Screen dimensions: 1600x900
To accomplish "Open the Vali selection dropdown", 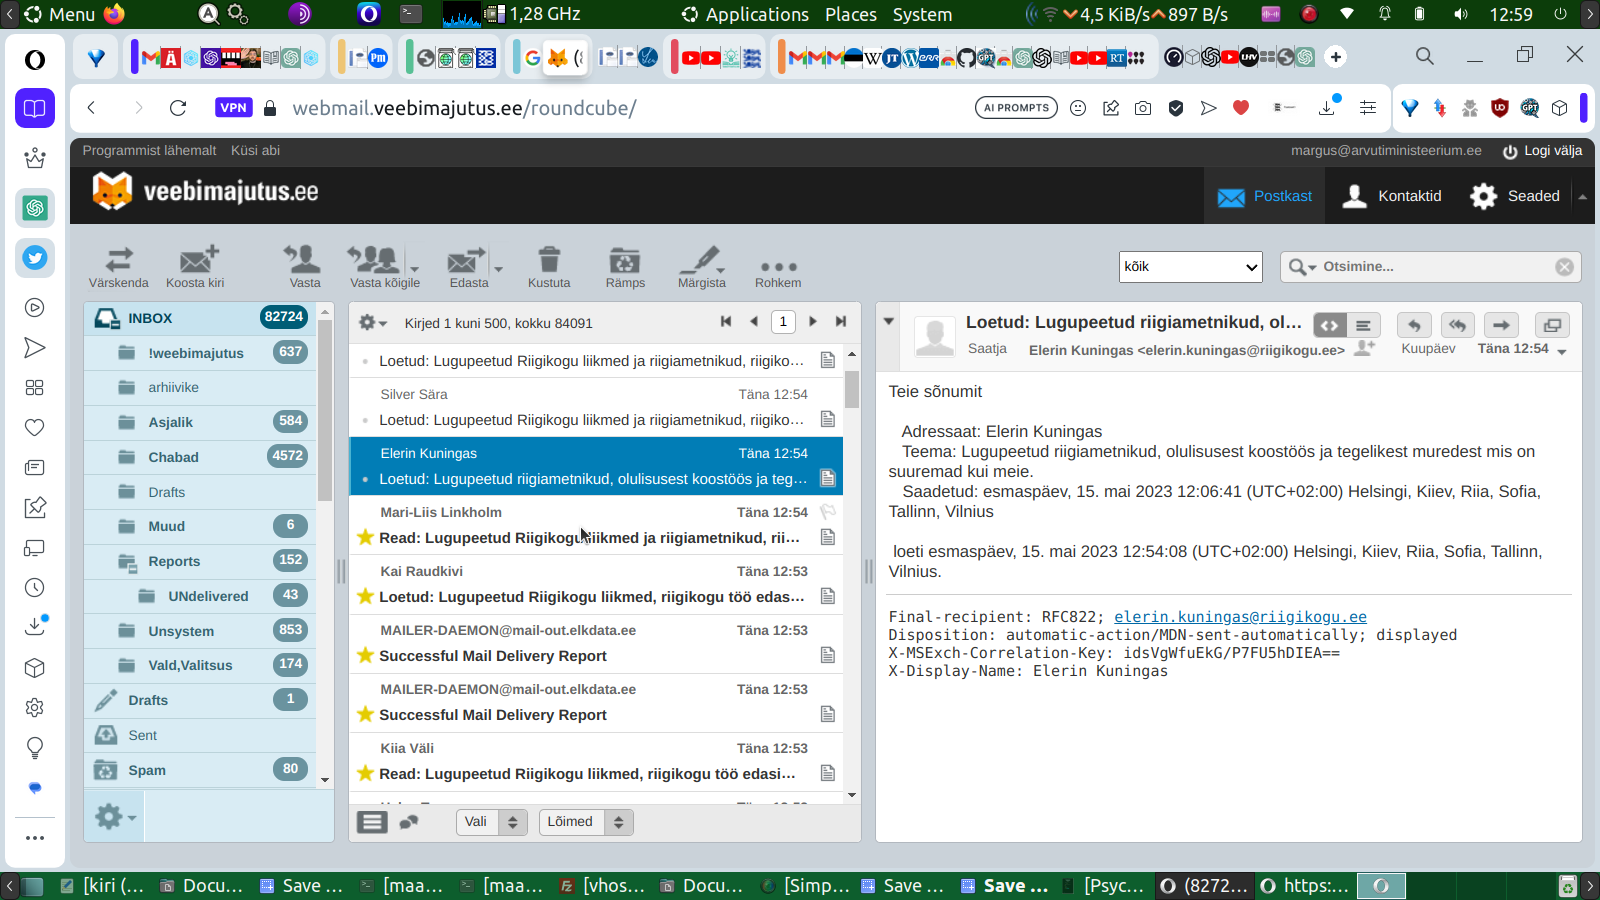I will click(x=492, y=822).
